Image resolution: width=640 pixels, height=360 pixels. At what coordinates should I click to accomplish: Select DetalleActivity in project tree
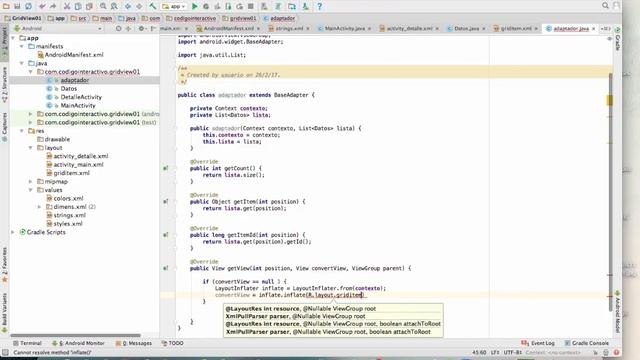81,97
